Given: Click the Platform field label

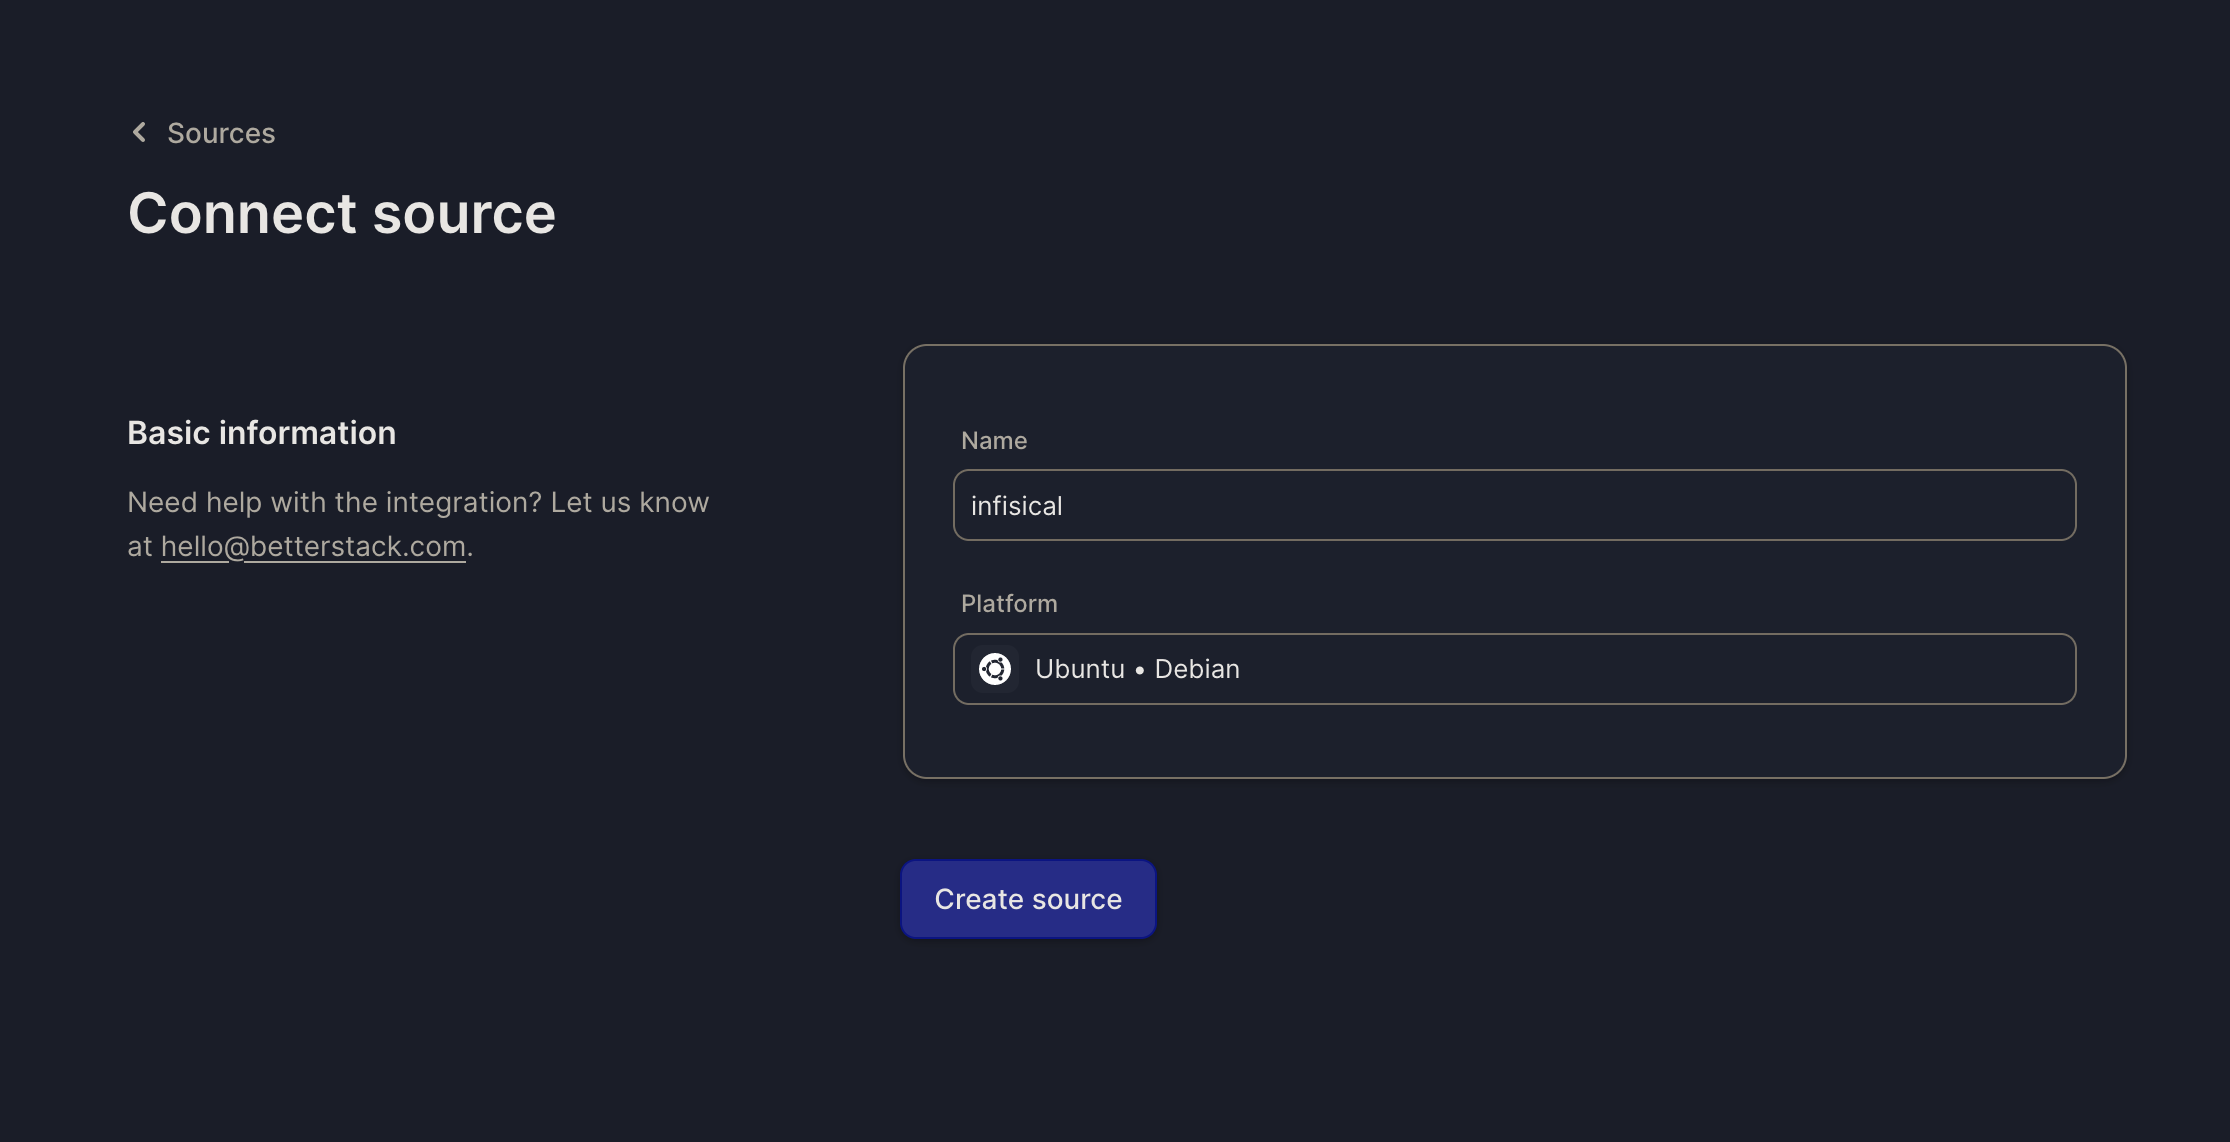Looking at the screenshot, I should [1009, 603].
